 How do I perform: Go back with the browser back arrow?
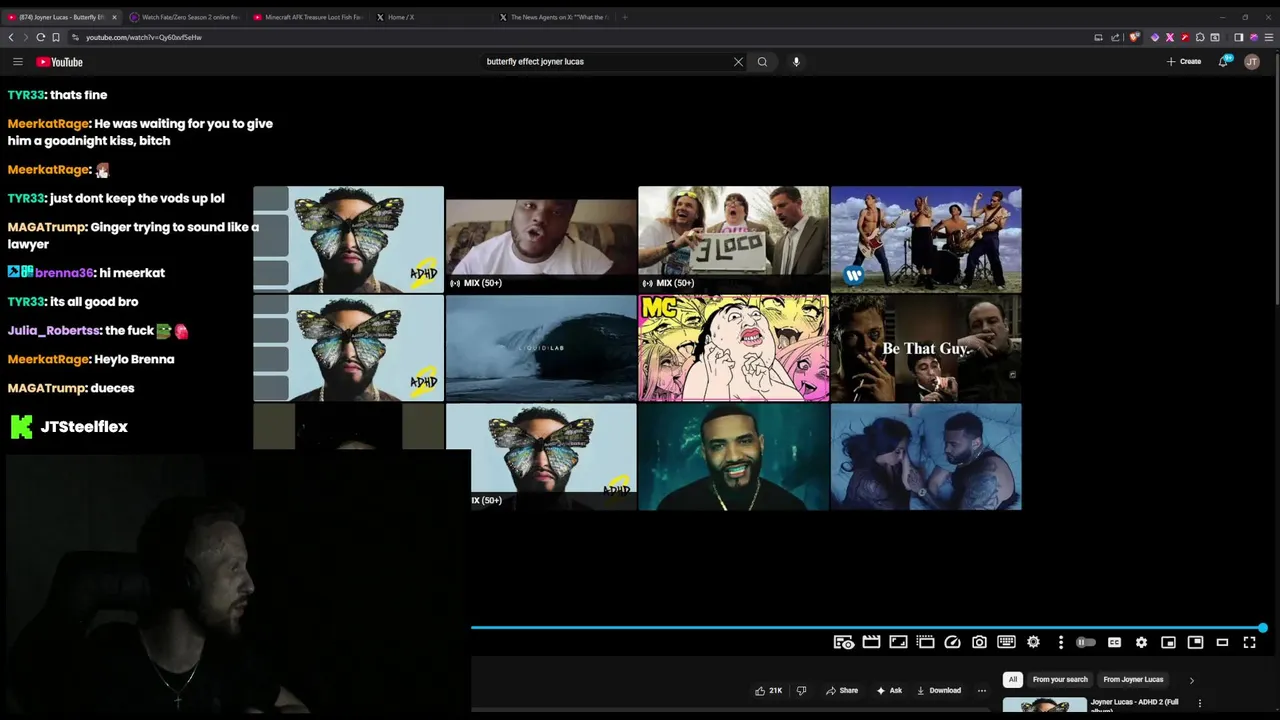click(x=11, y=37)
